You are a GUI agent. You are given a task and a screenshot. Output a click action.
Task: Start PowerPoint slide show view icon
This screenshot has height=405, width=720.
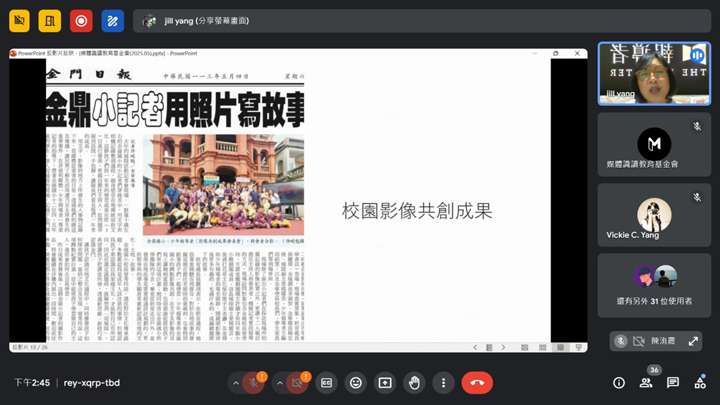click(579, 348)
